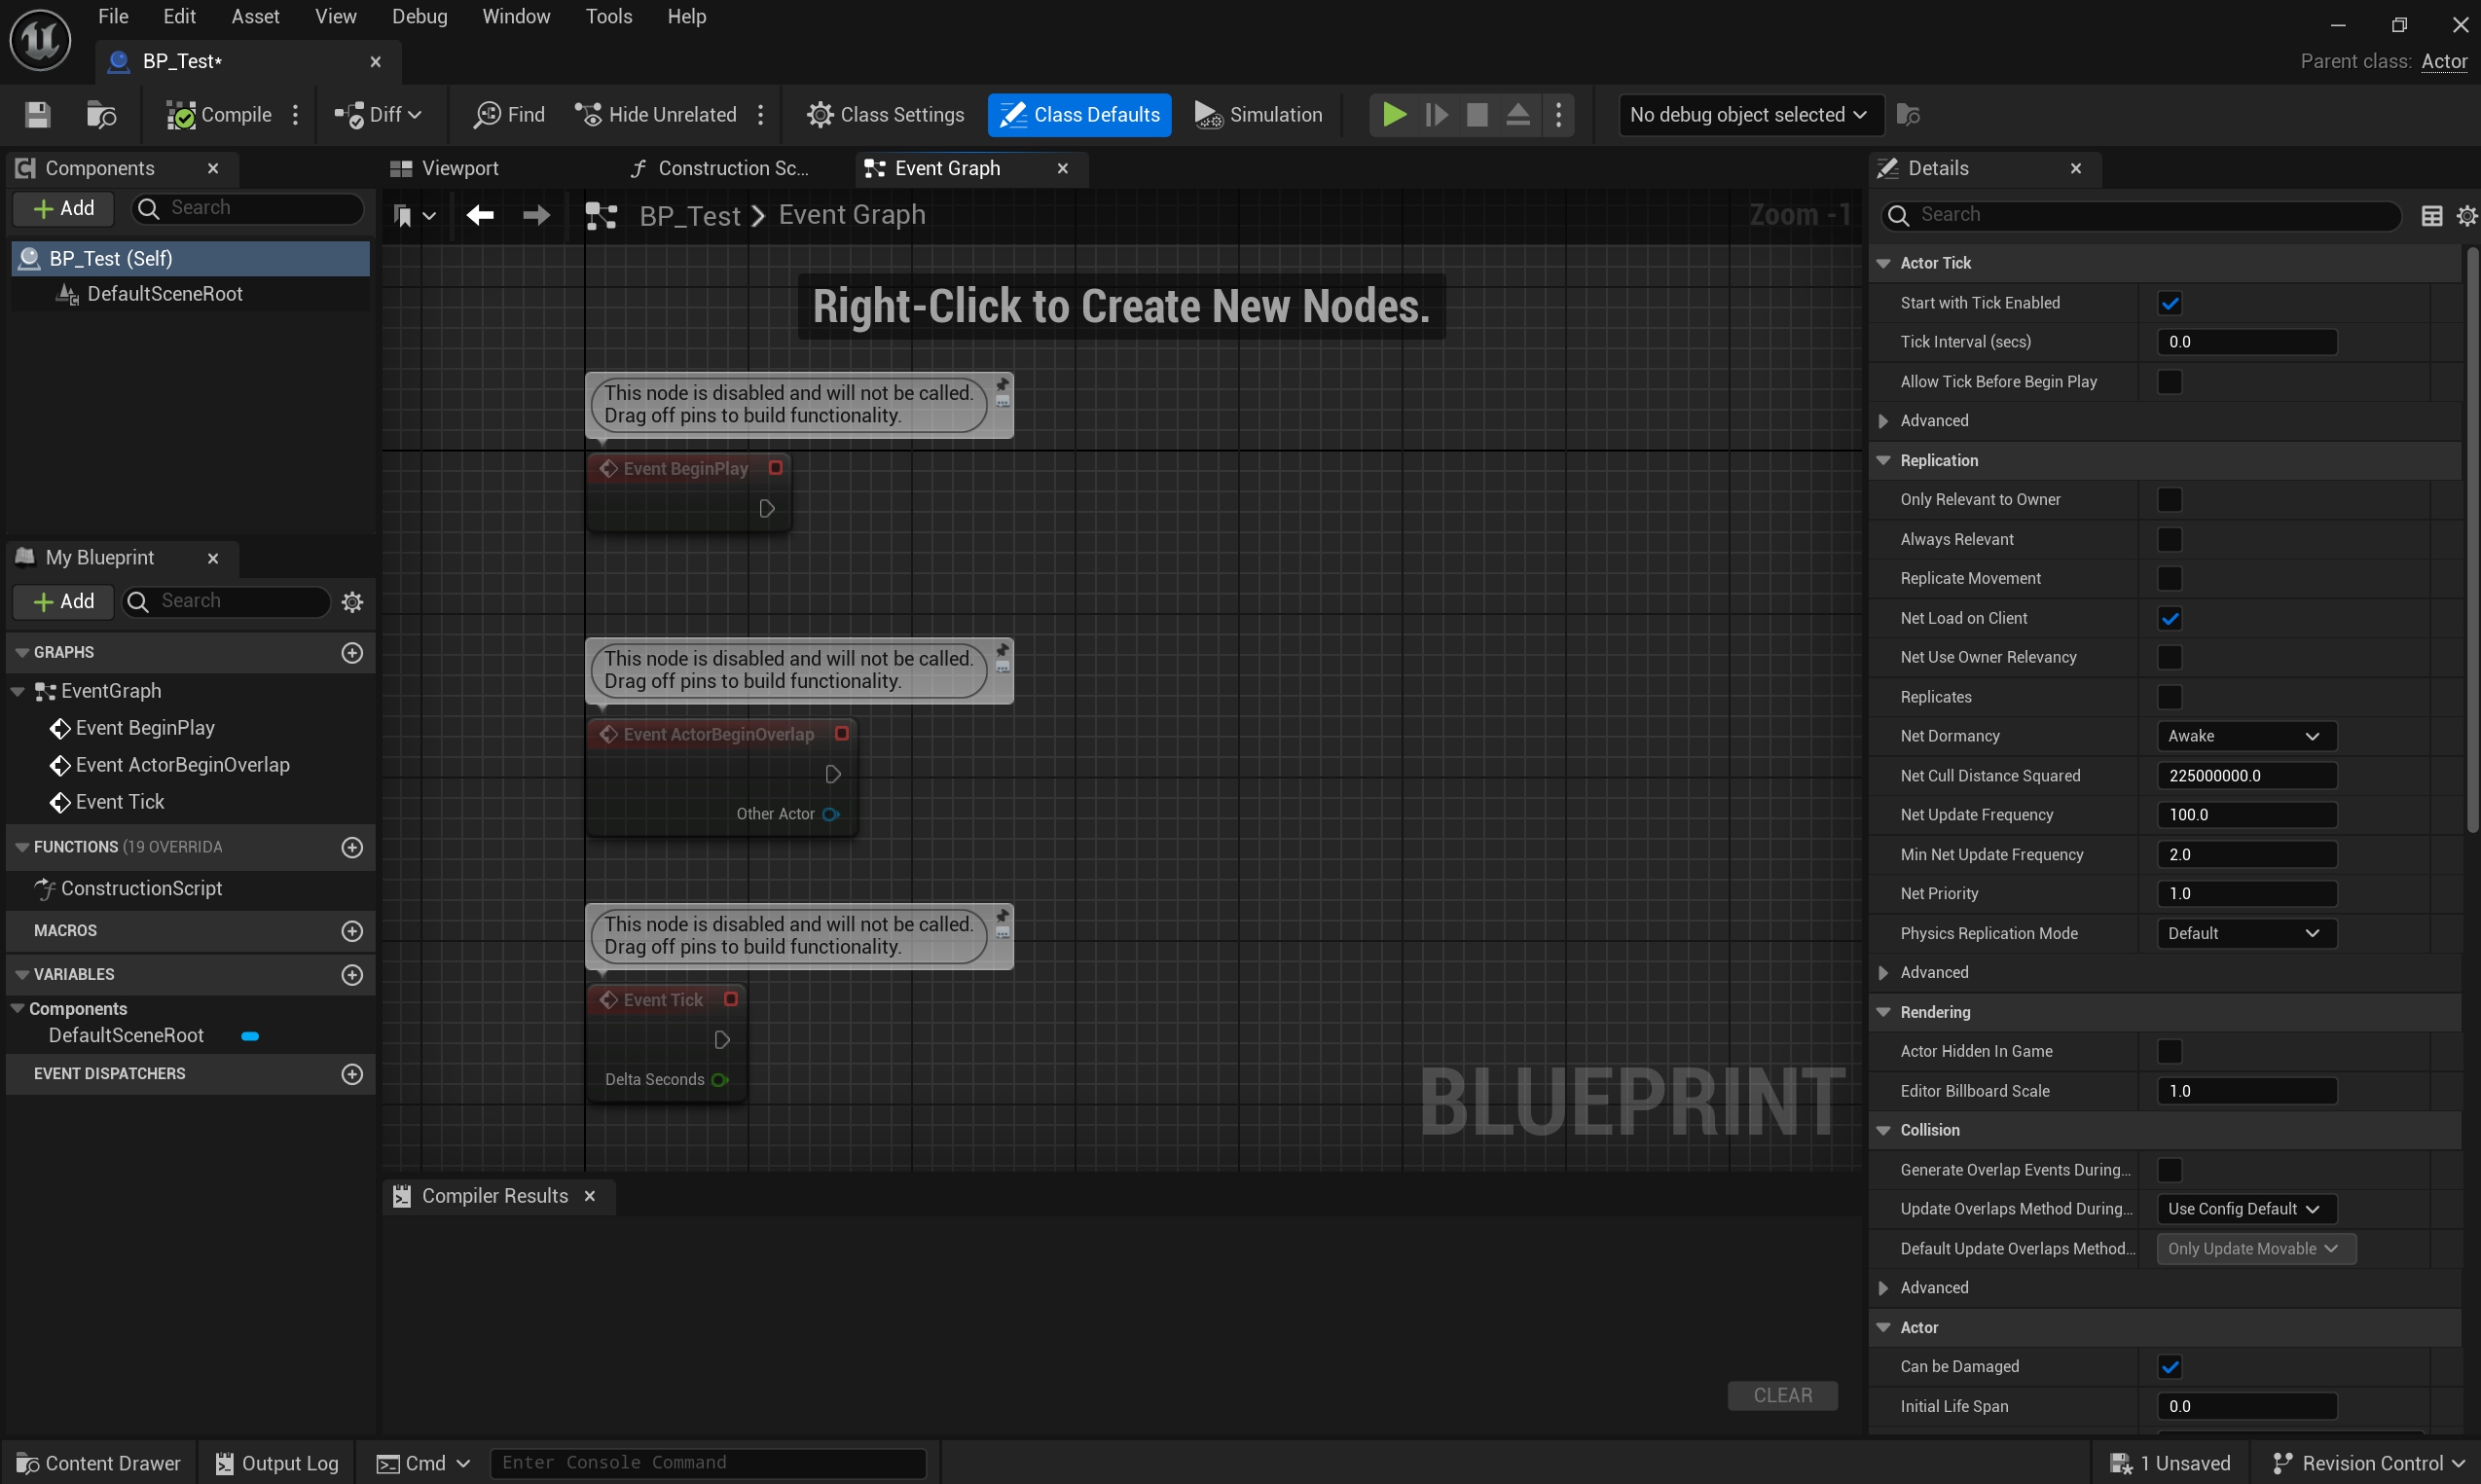Open the Asset menu
2481x1484 pixels.
pos(256,17)
